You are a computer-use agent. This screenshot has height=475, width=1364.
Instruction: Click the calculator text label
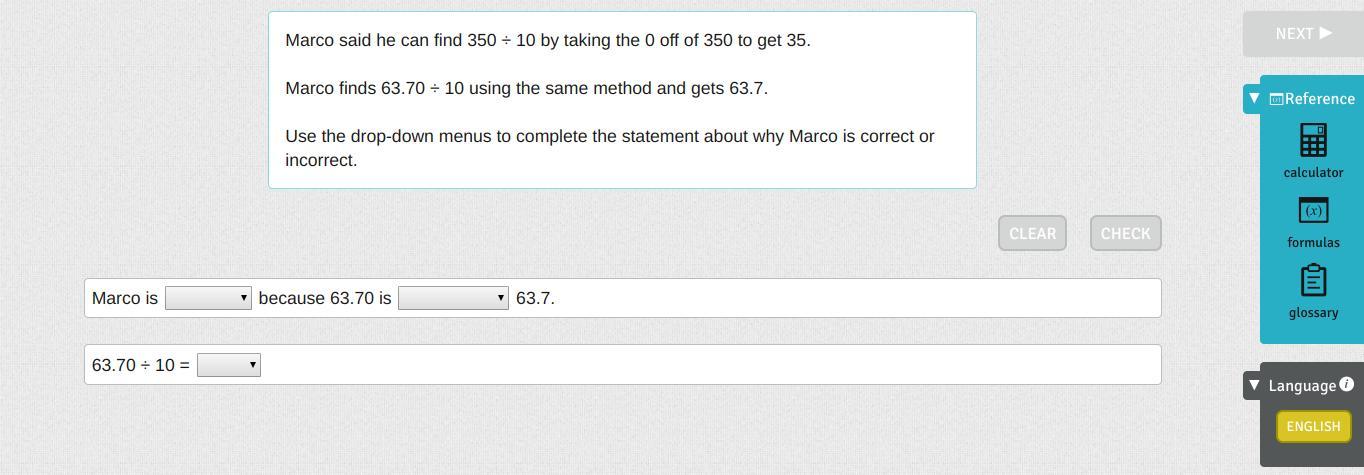1313,172
